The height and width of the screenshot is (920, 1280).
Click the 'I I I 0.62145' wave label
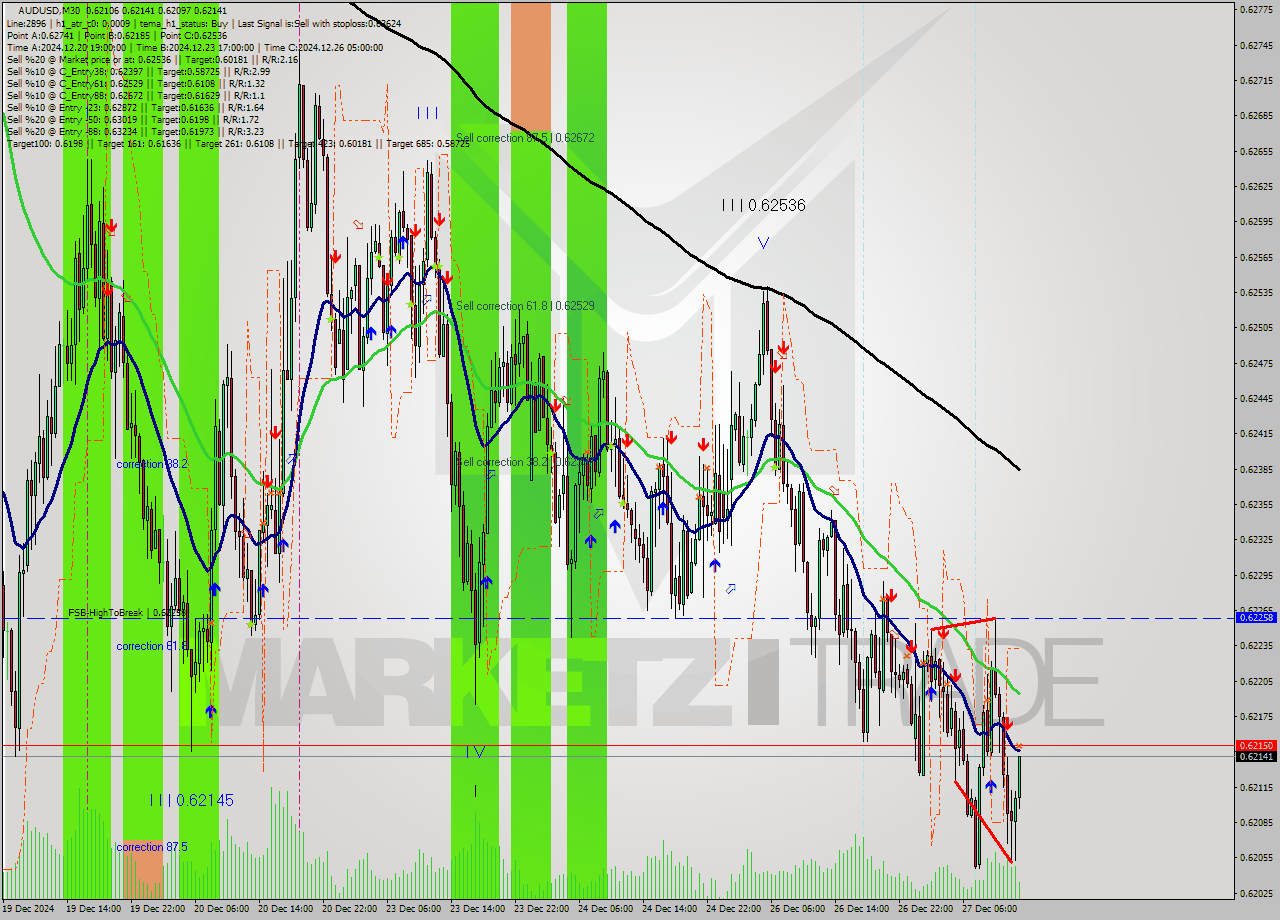[x=192, y=800]
